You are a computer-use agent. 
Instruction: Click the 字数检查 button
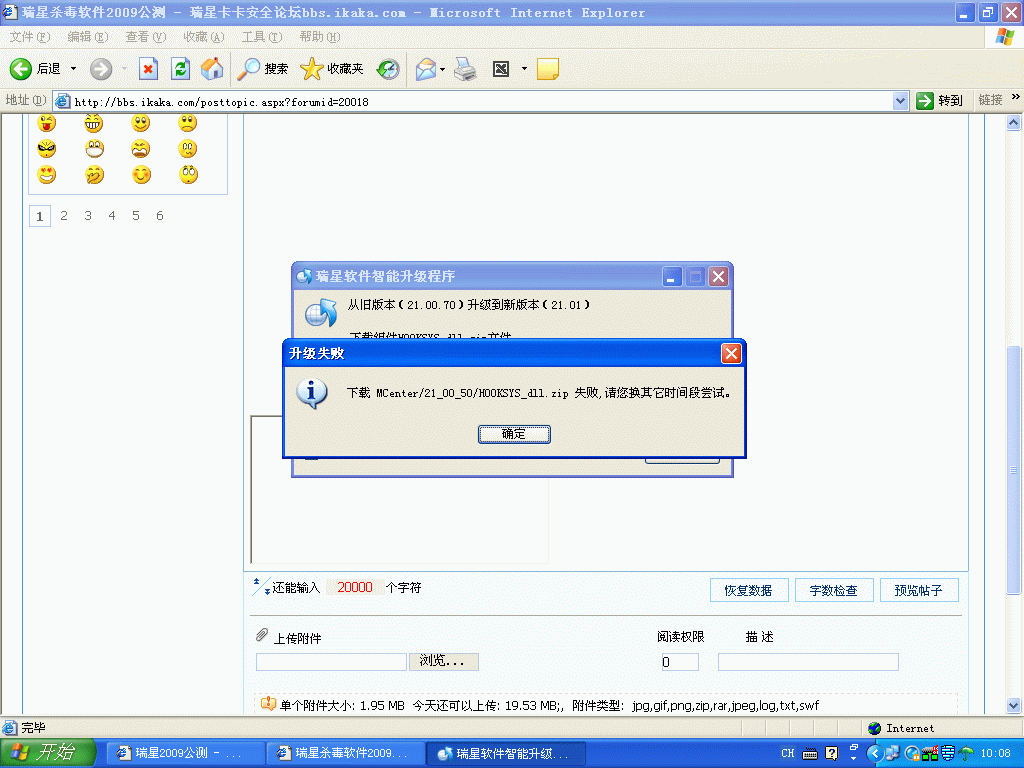[x=833, y=590]
